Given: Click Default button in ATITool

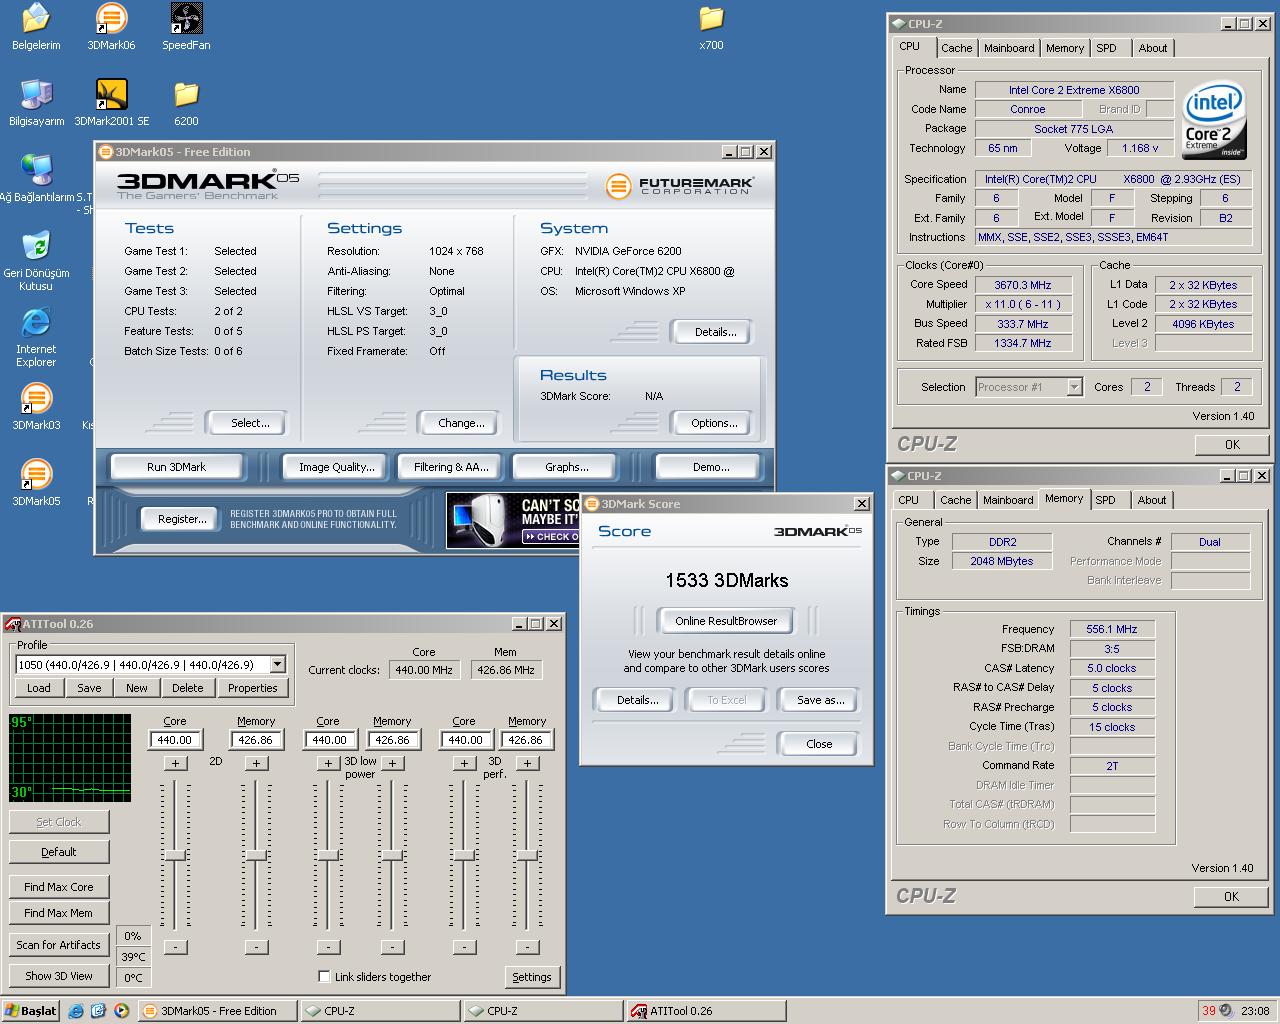Looking at the screenshot, I should (x=59, y=852).
